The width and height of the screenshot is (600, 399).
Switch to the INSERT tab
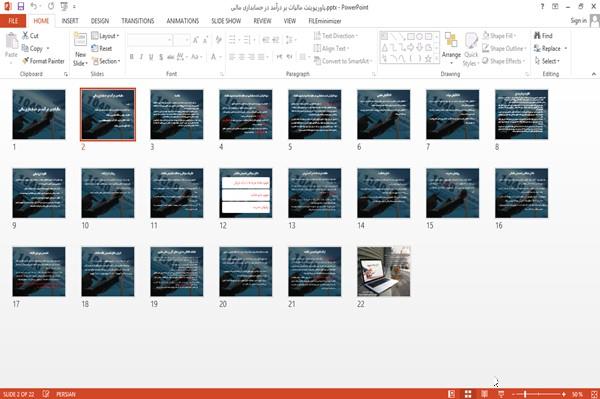[70, 21]
